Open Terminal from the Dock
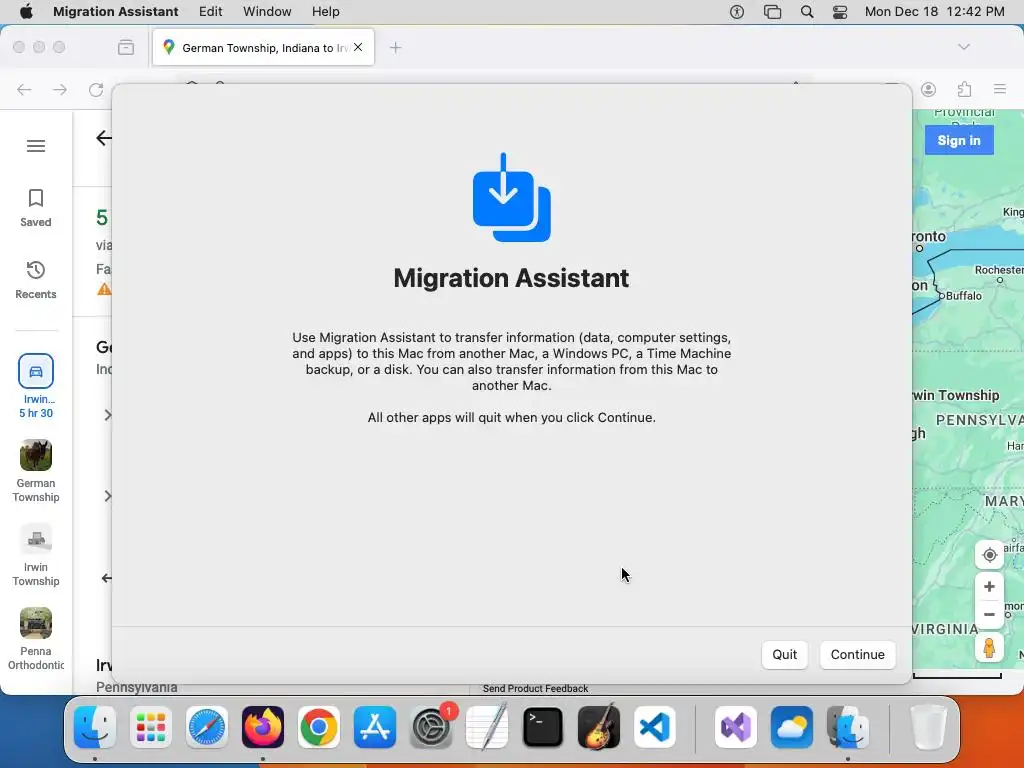This screenshot has height=768, width=1024. click(x=543, y=727)
